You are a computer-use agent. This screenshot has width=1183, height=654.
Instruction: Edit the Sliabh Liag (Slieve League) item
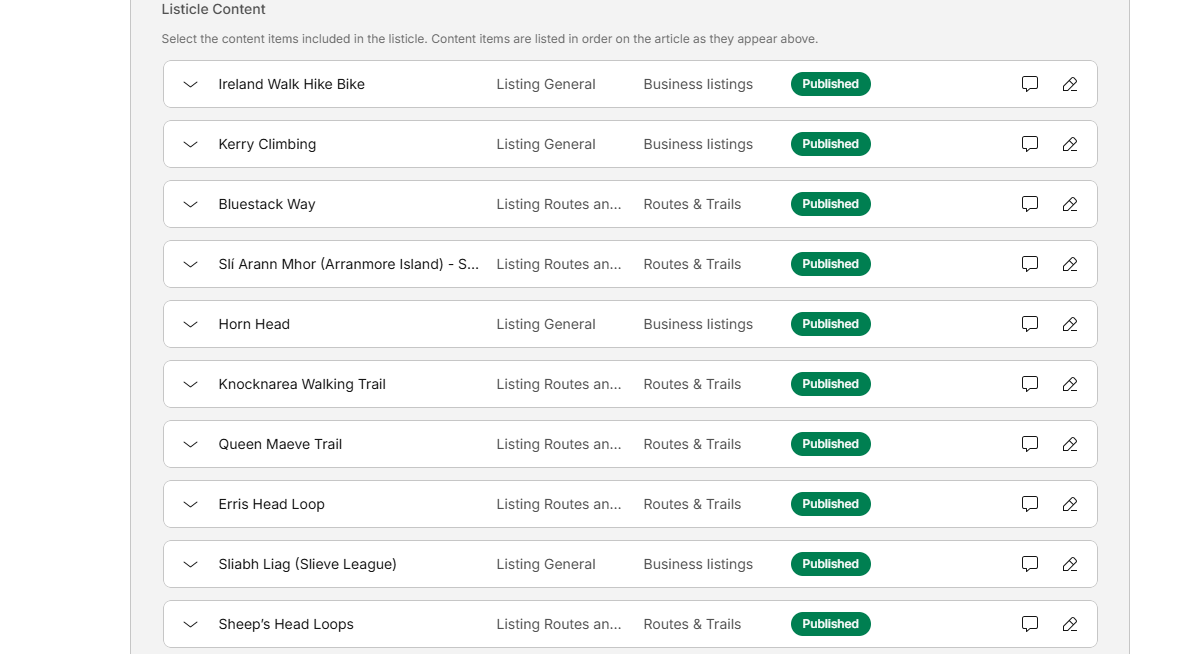1070,564
